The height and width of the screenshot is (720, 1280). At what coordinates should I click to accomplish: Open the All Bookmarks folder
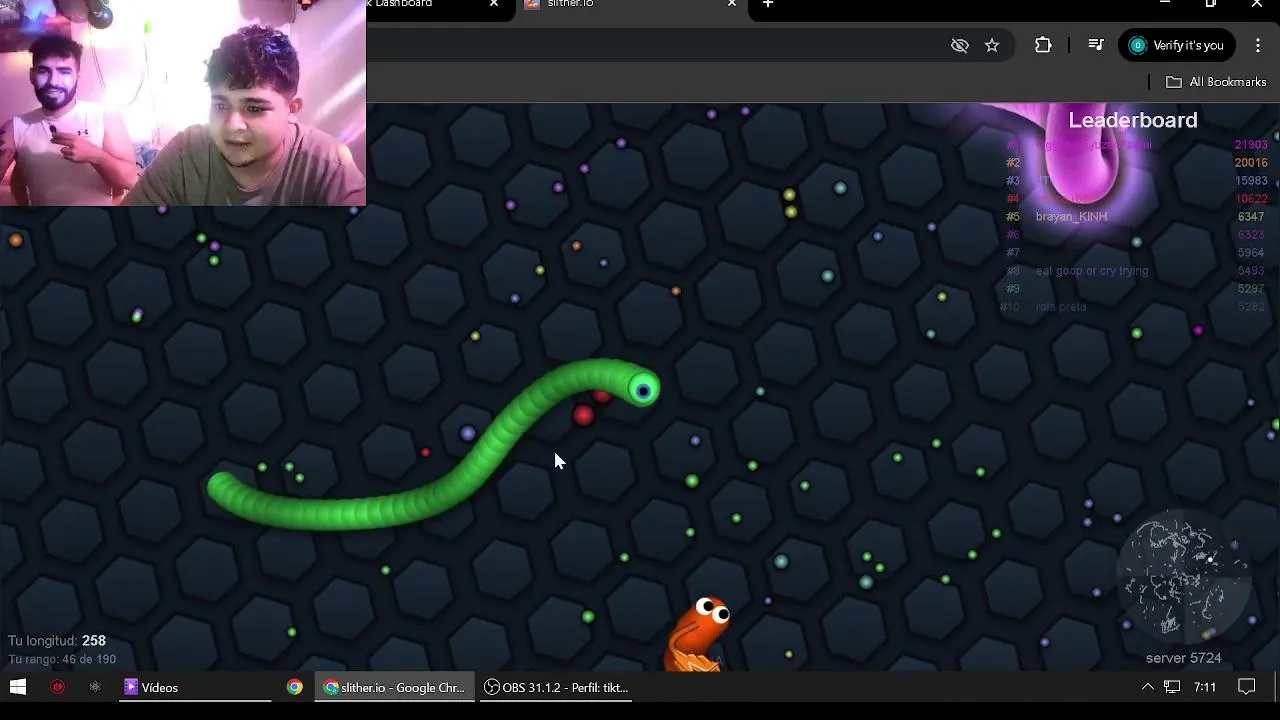click(1216, 82)
